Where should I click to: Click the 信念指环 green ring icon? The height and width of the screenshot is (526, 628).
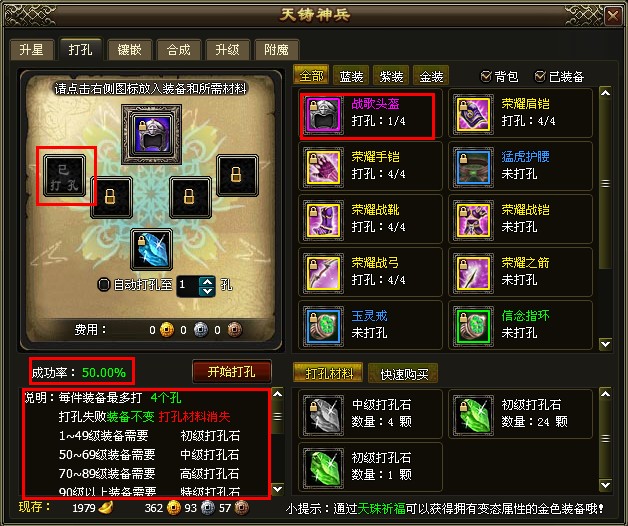click(x=473, y=326)
